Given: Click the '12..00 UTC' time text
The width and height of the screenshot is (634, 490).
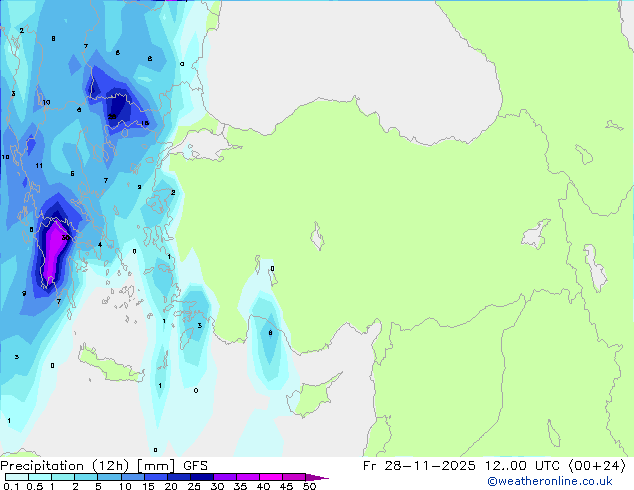Looking at the screenshot, I should point(523,466).
